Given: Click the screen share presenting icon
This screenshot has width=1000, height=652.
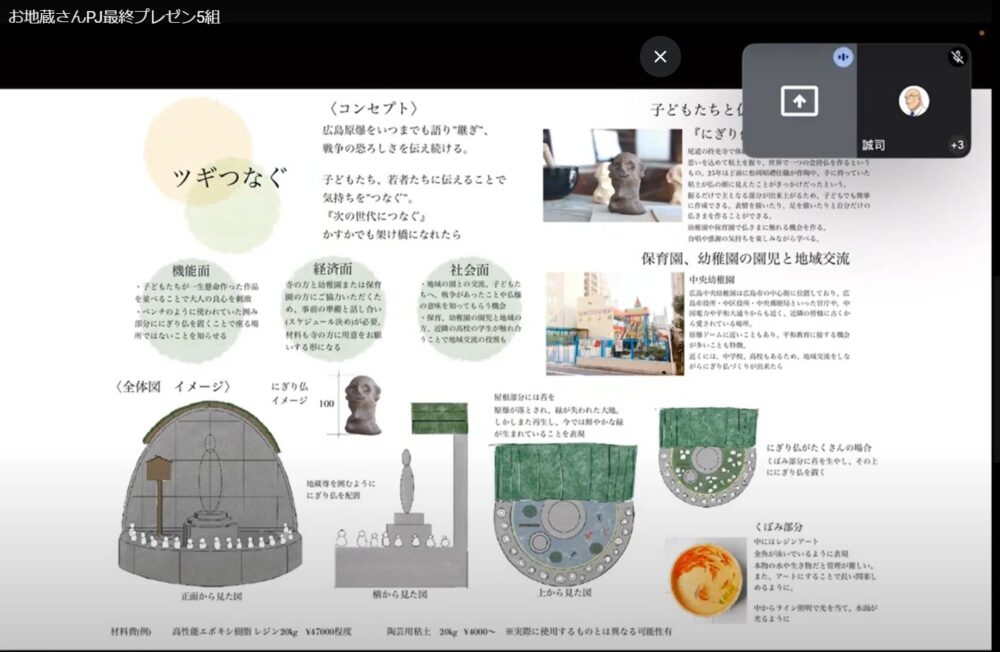Looking at the screenshot, I should [x=799, y=100].
